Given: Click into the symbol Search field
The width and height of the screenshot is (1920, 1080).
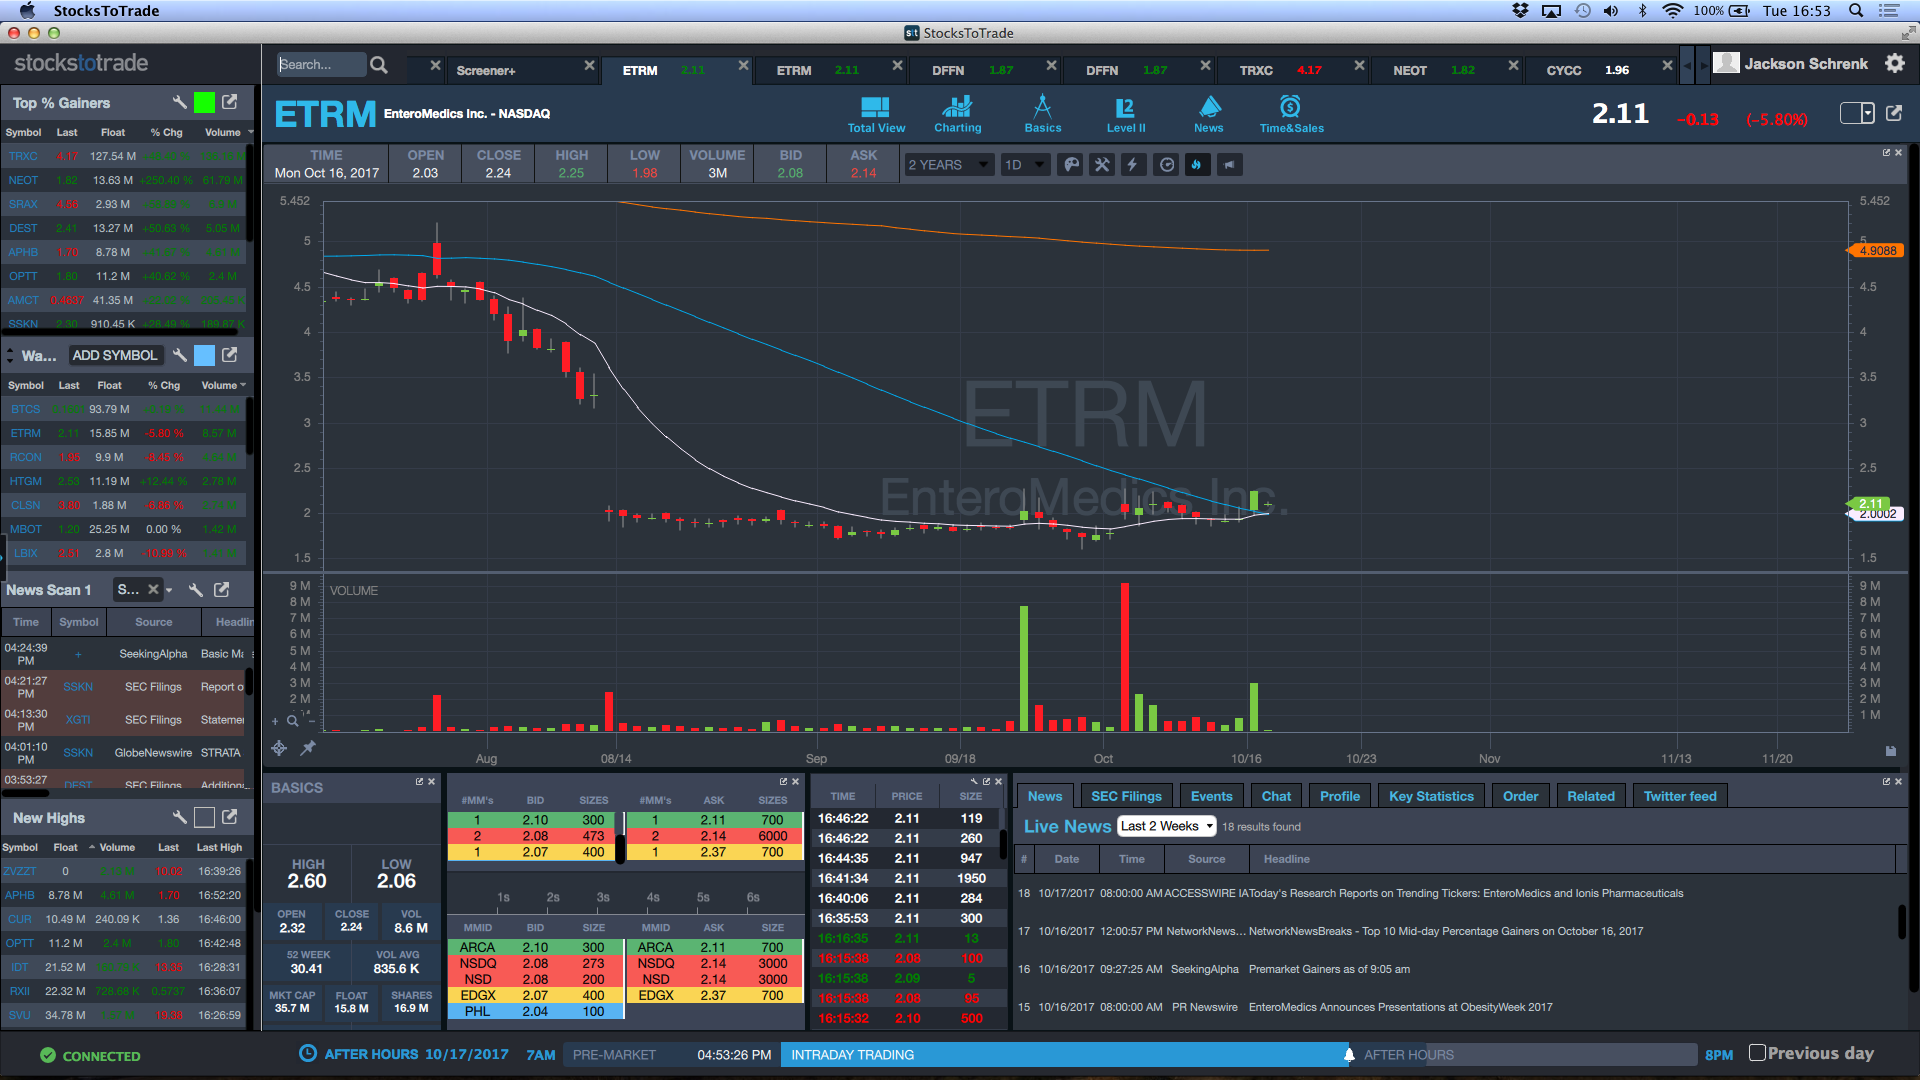Looking at the screenshot, I should click(x=320, y=64).
